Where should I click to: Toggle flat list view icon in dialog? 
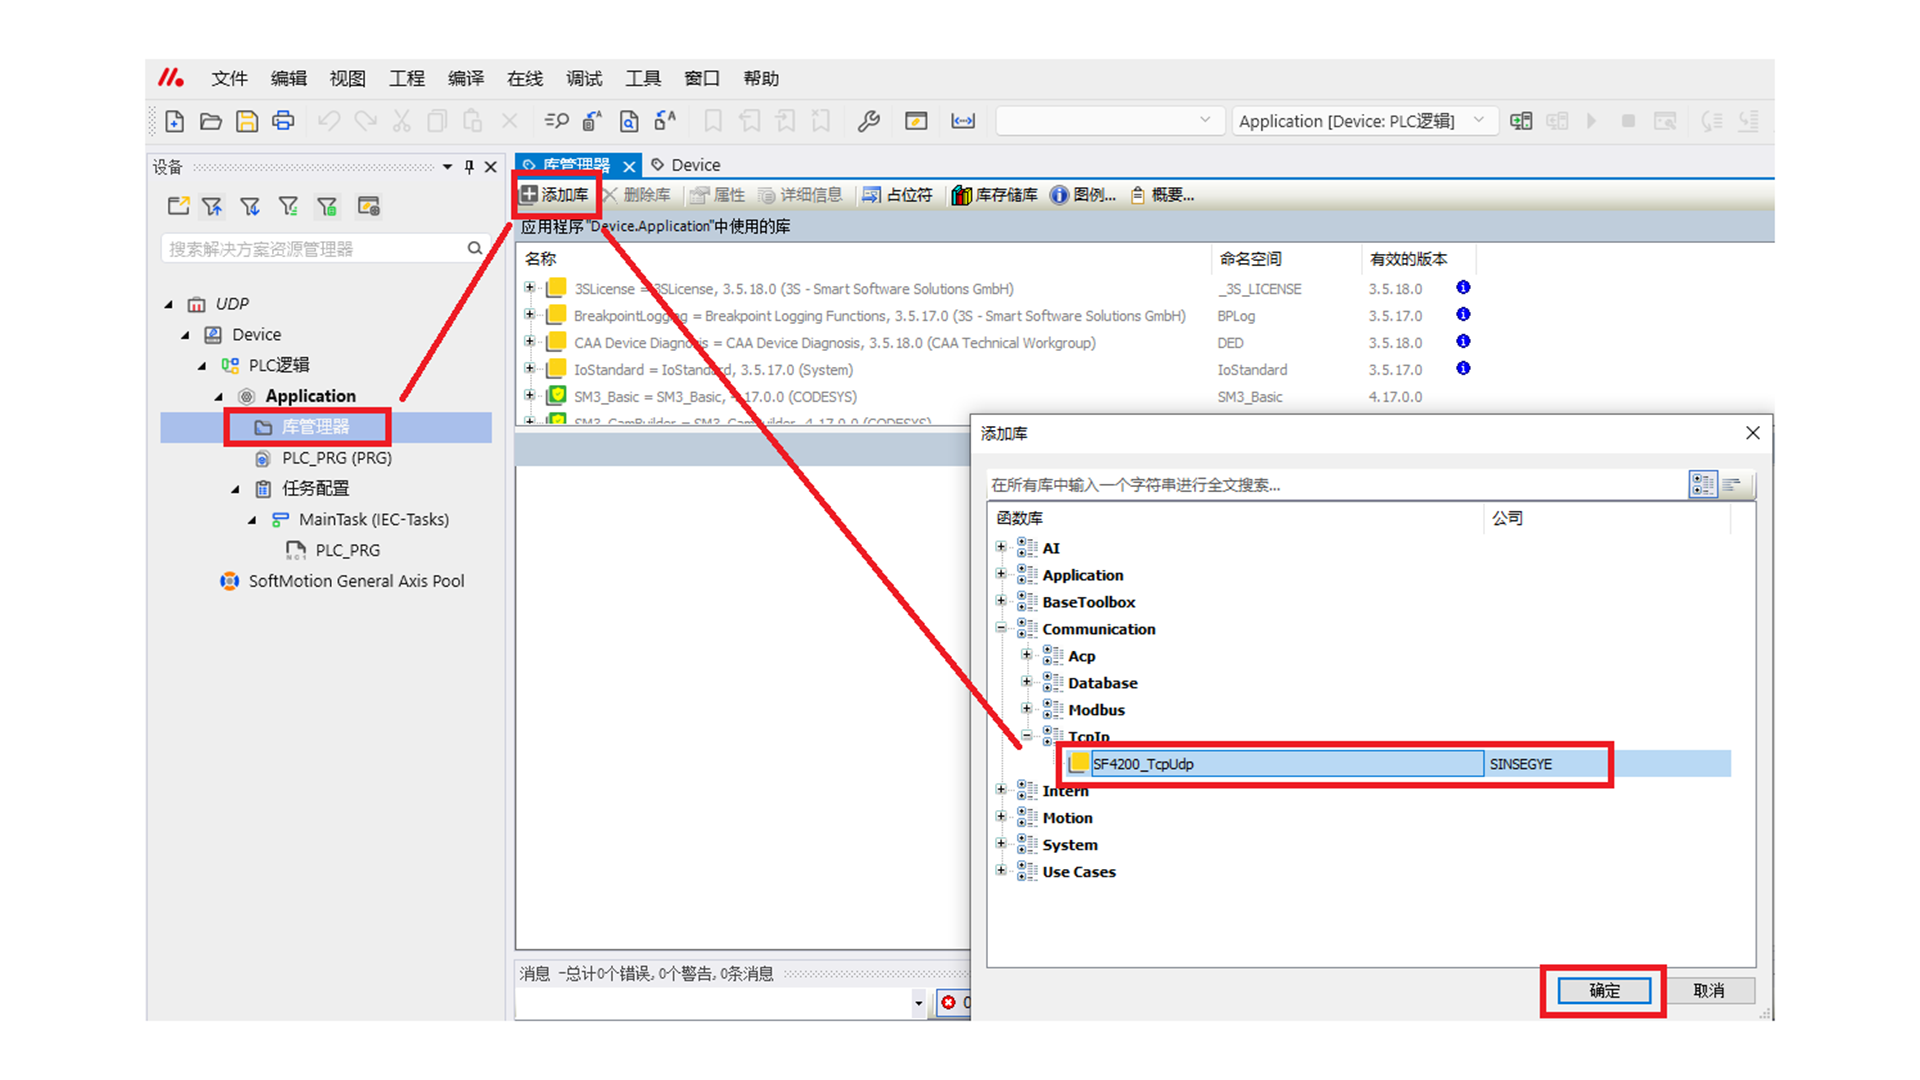coord(1733,485)
